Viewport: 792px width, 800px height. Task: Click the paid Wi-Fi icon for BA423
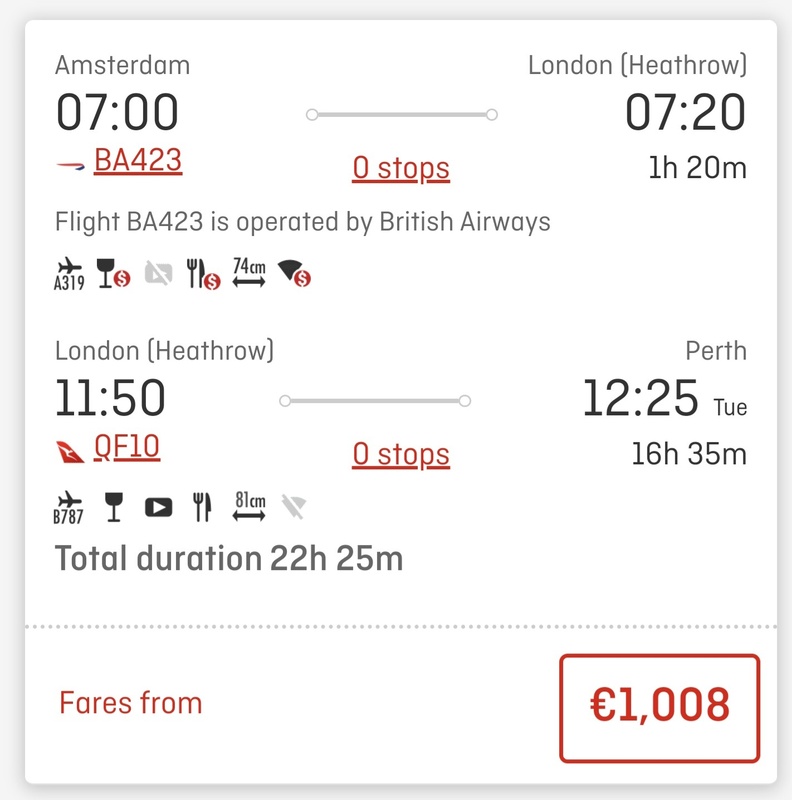click(x=294, y=273)
